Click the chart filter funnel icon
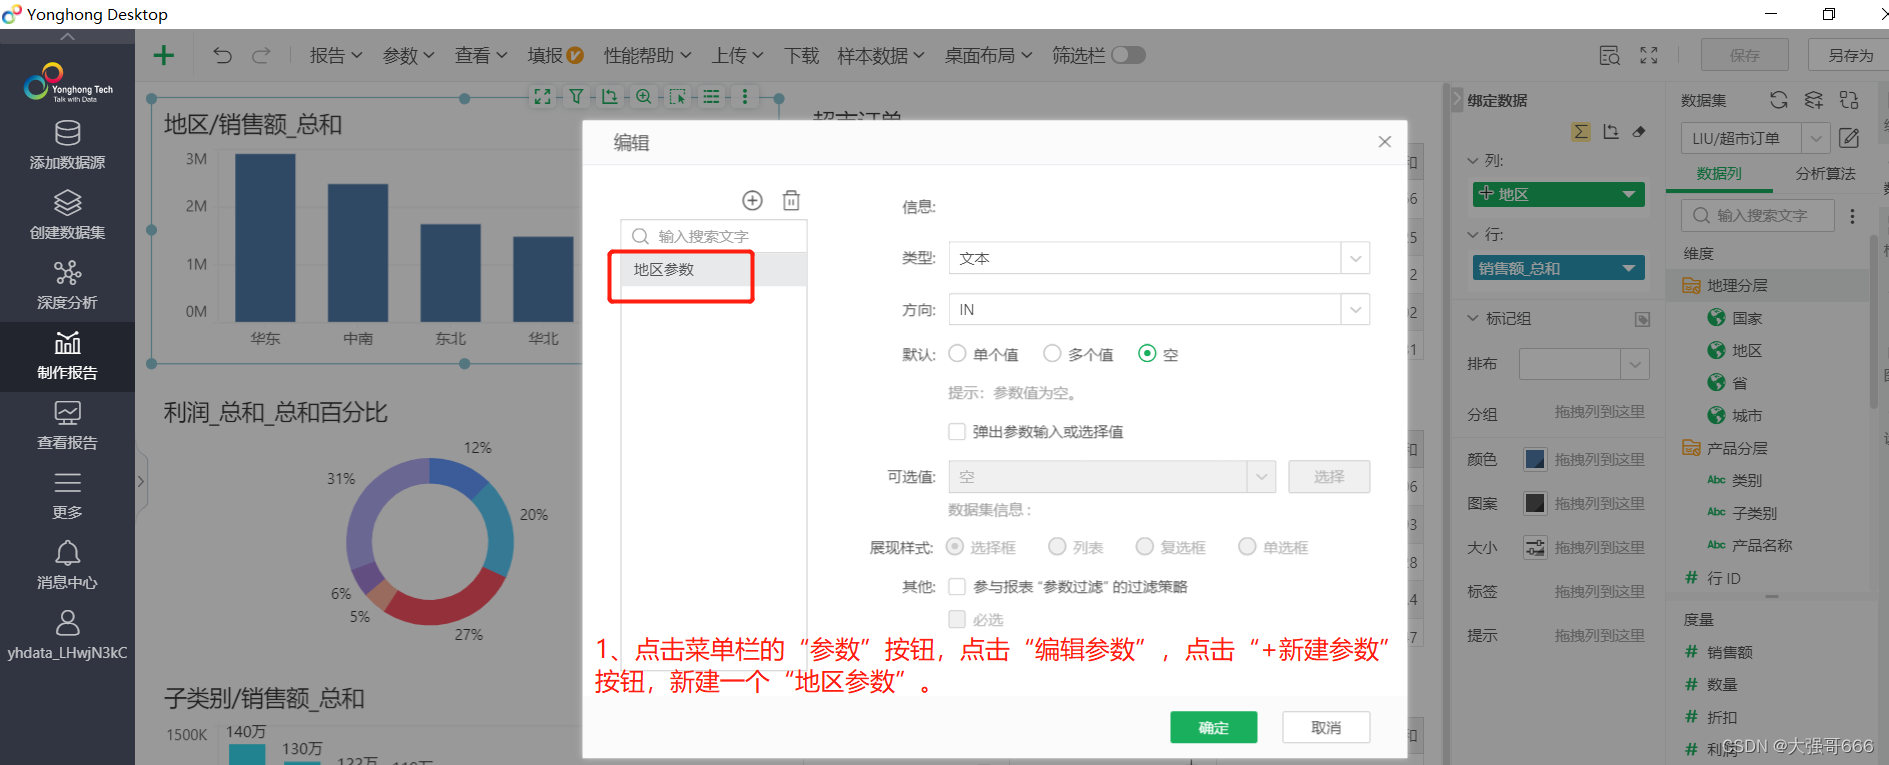Screen dimensions: 1889x765 coord(577,97)
